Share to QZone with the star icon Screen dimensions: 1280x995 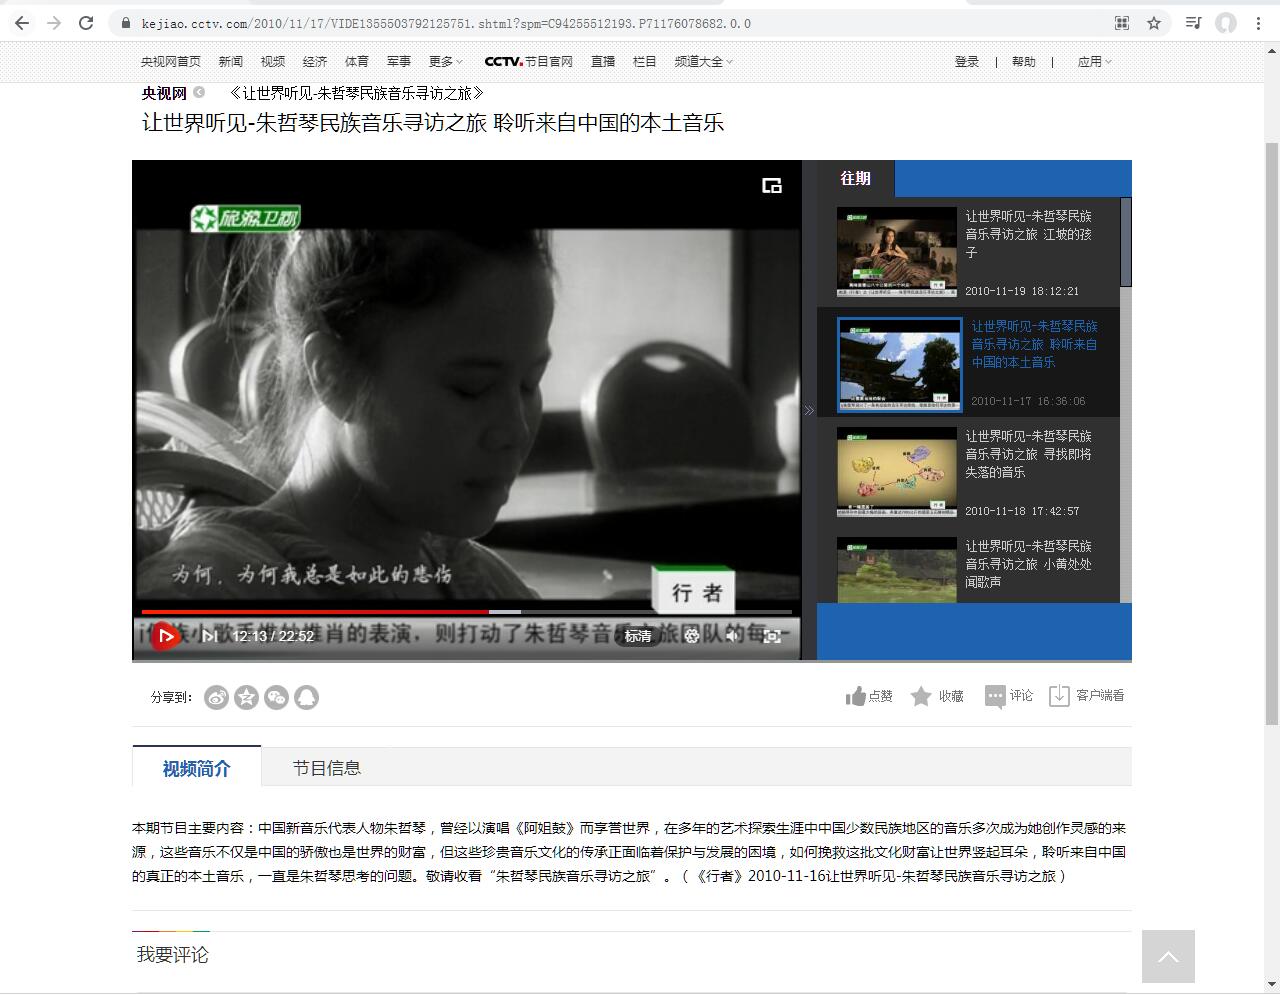(x=246, y=698)
